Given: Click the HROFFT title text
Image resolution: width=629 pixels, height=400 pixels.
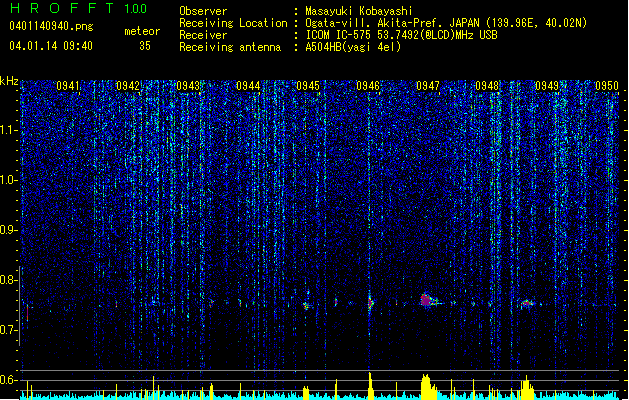Looking at the screenshot, I should (62, 8).
